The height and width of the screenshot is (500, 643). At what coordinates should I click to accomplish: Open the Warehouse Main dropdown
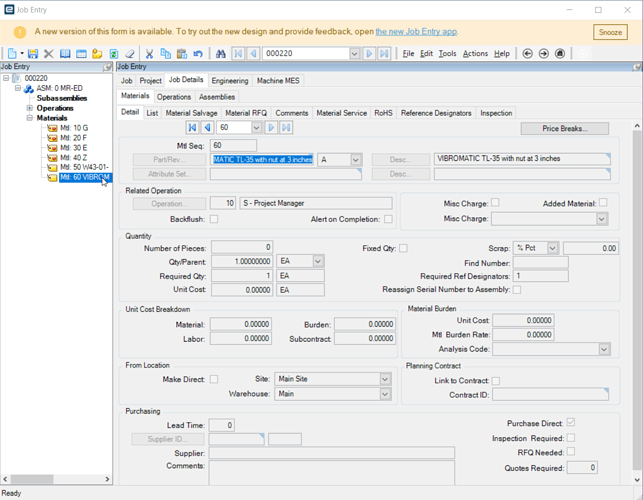(385, 394)
